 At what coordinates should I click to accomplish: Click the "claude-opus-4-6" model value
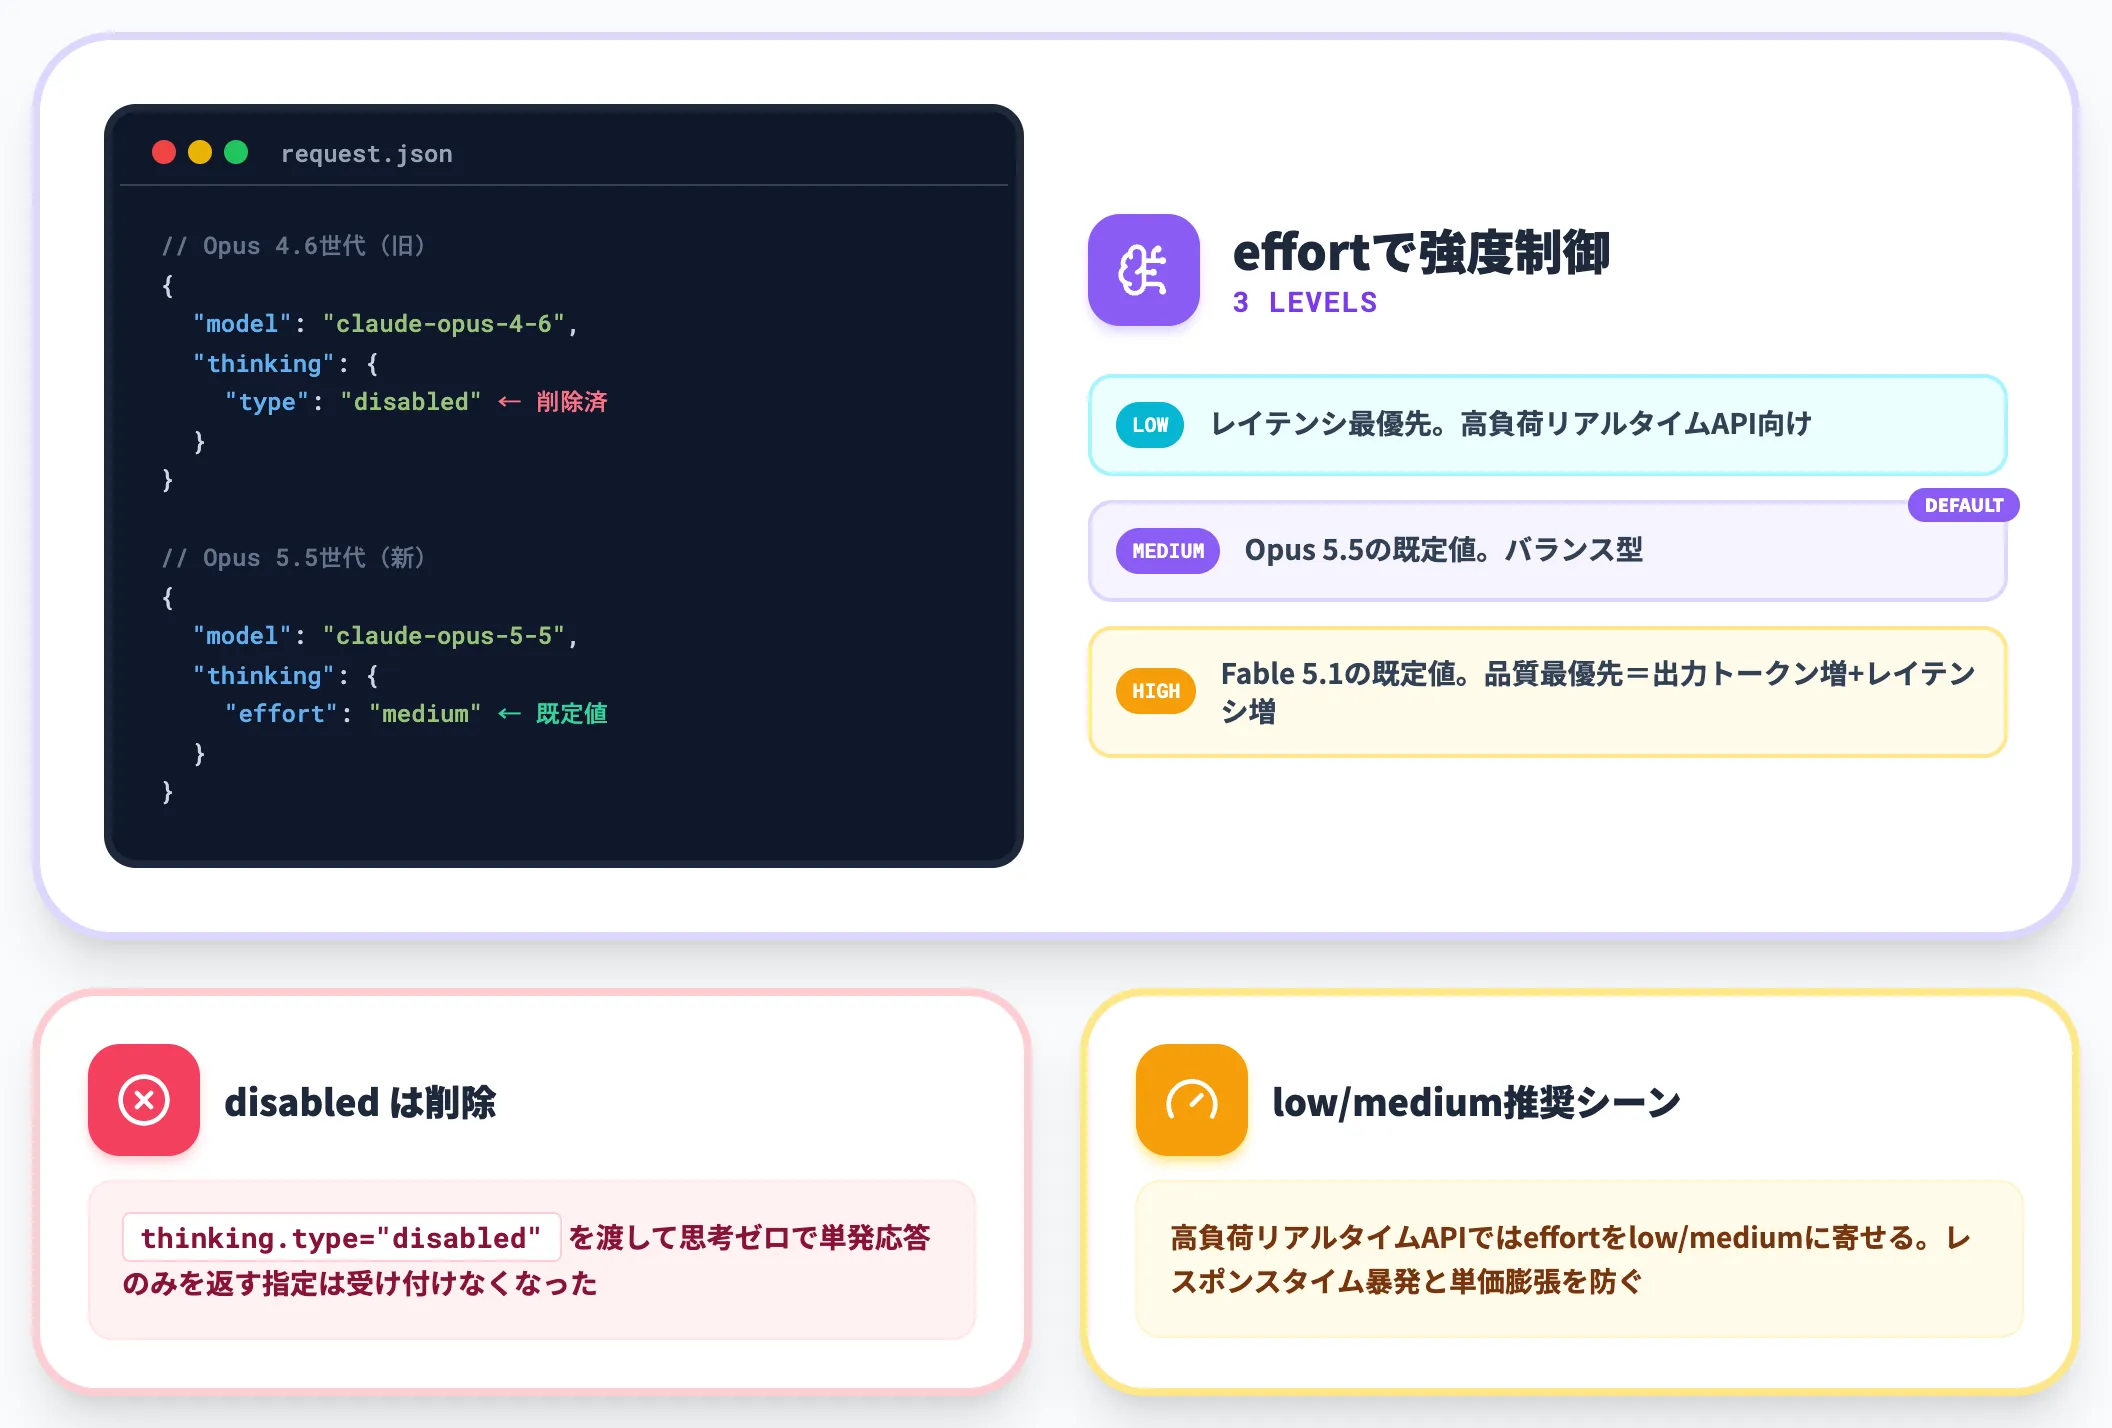pos(444,324)
